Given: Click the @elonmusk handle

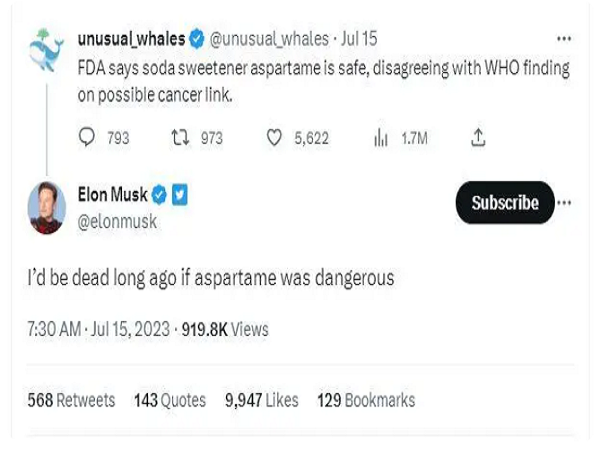Looking at the screenshot, I should 117,222.
